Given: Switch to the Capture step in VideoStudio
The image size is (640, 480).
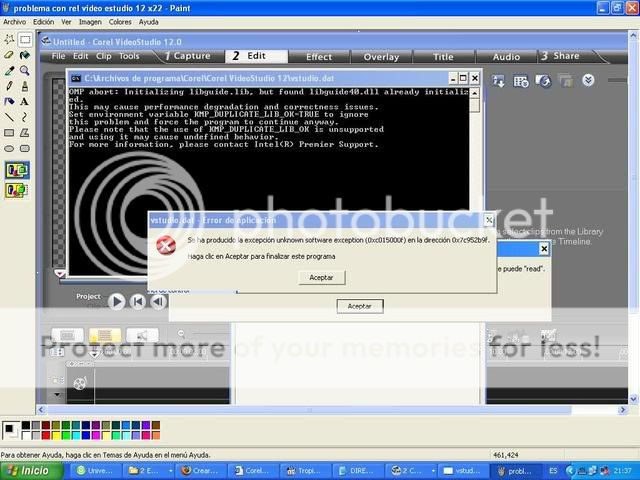Looking at the screenshot, I should coord(188,56).
